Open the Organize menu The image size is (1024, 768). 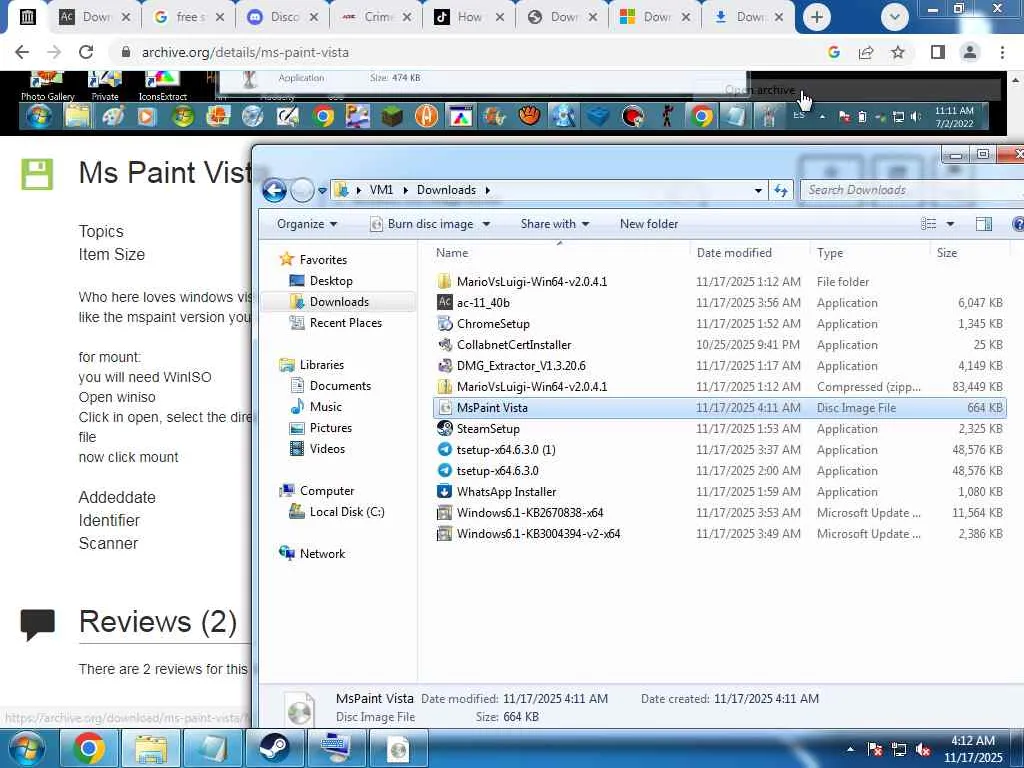point(306,224)
